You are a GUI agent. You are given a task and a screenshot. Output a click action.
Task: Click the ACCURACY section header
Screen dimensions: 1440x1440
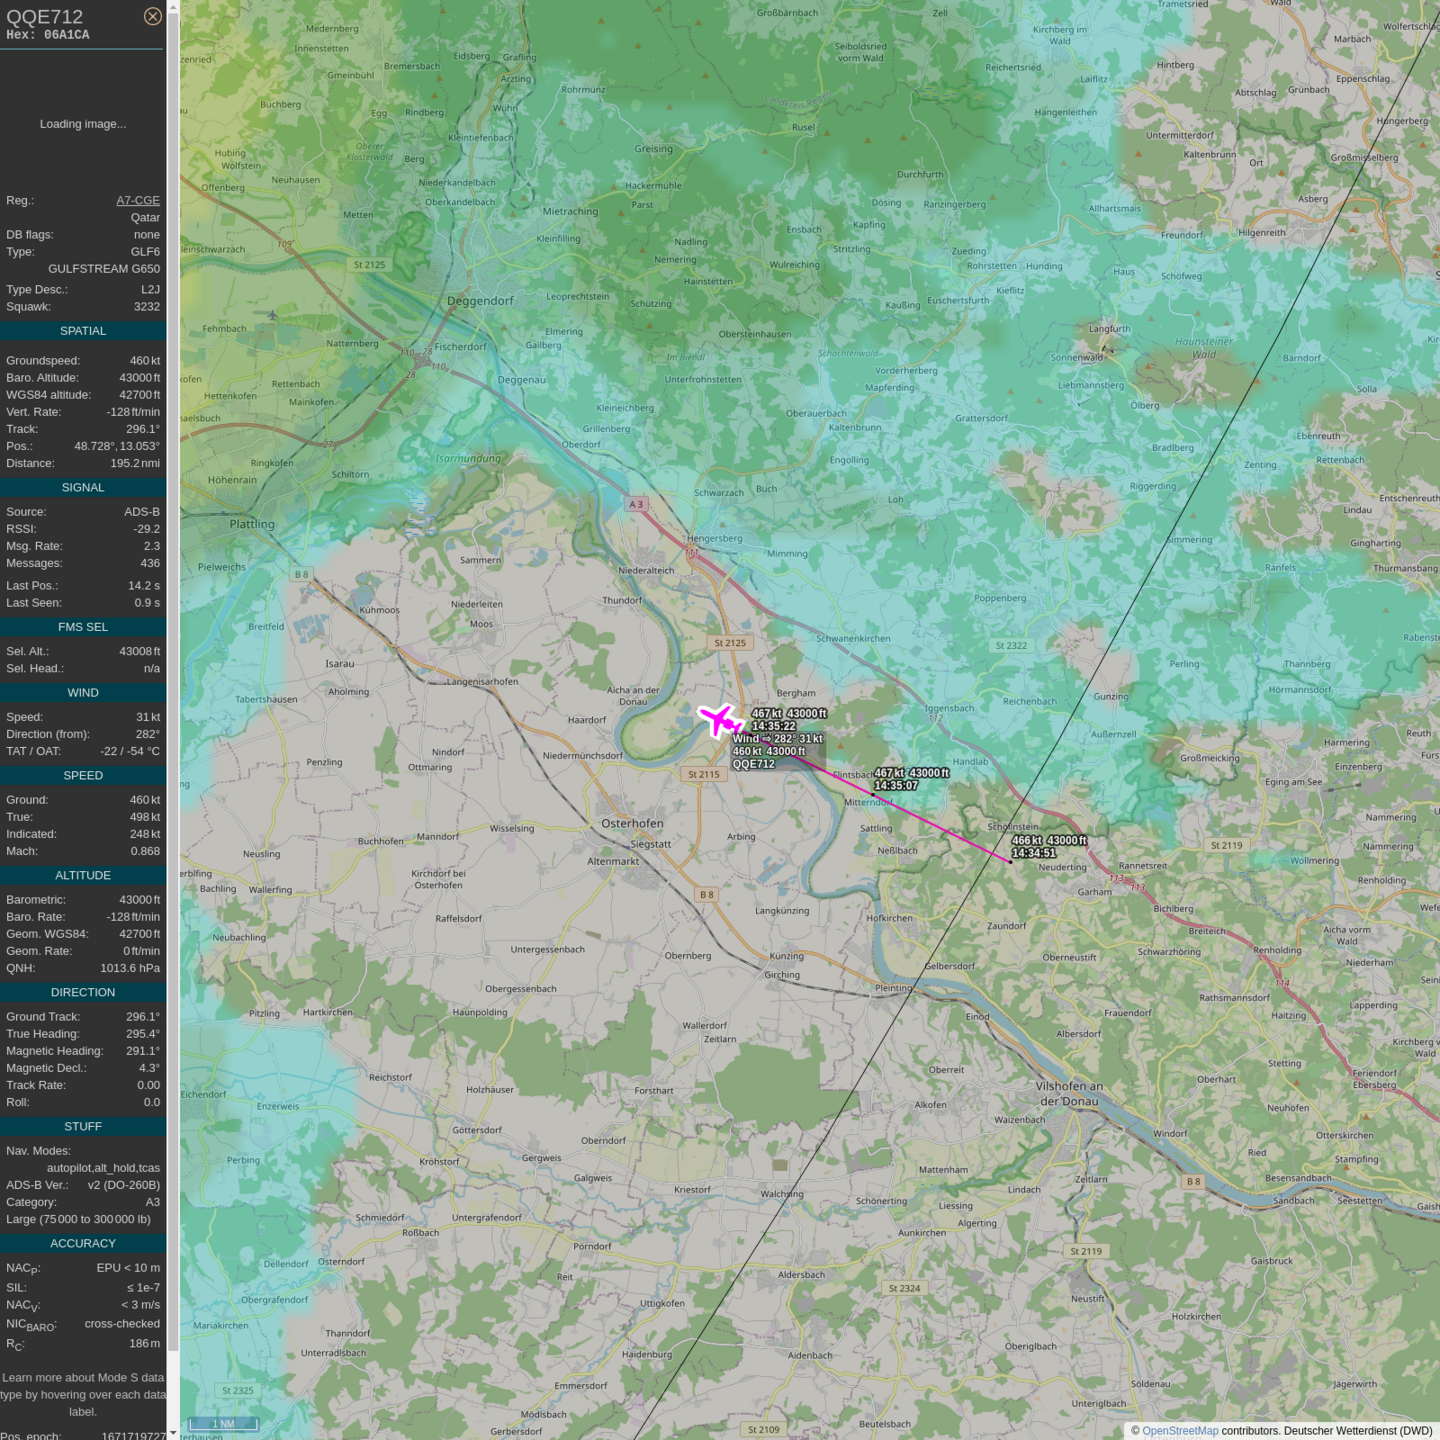pyautogui.click(x=83, y=1244)
